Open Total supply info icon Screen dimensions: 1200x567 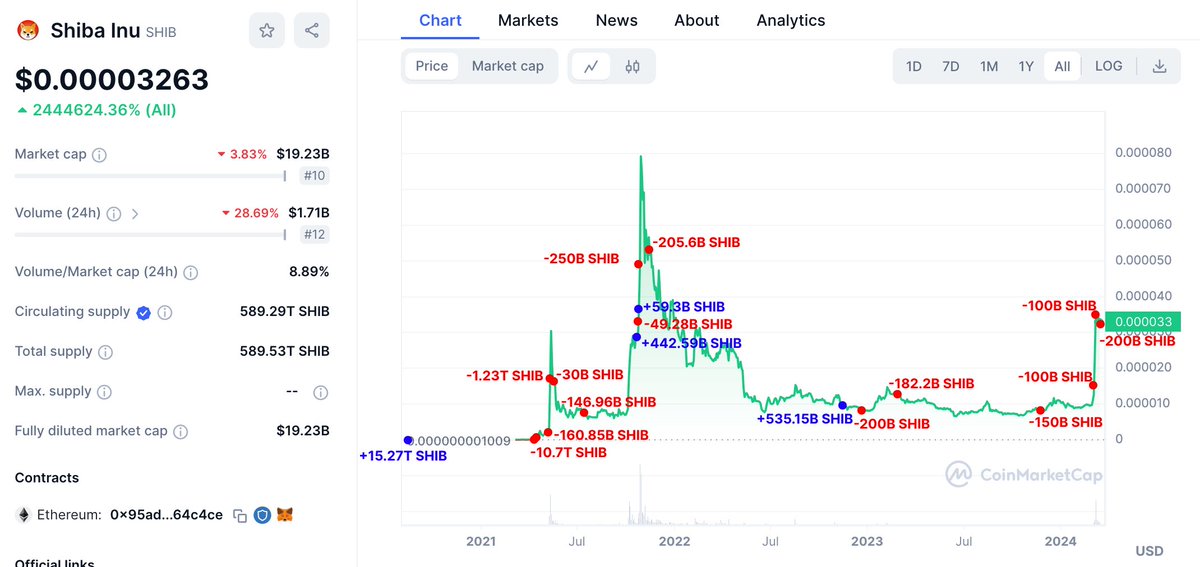(105, 352)
